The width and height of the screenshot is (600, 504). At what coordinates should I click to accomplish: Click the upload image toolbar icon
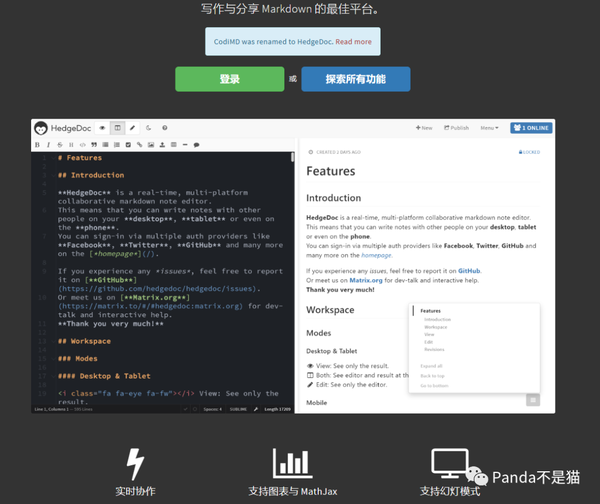pyautogui.click(x=162, y=145)
